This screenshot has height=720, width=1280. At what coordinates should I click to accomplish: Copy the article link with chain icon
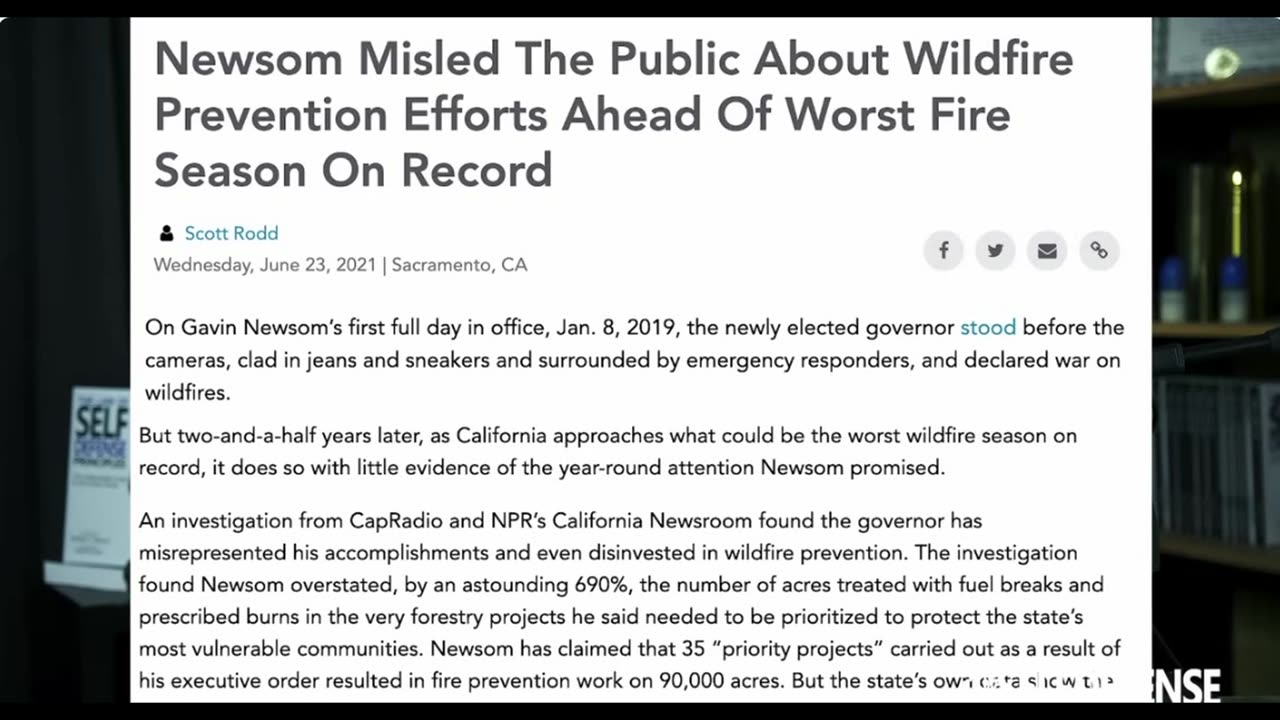[x=1099, y=250]
